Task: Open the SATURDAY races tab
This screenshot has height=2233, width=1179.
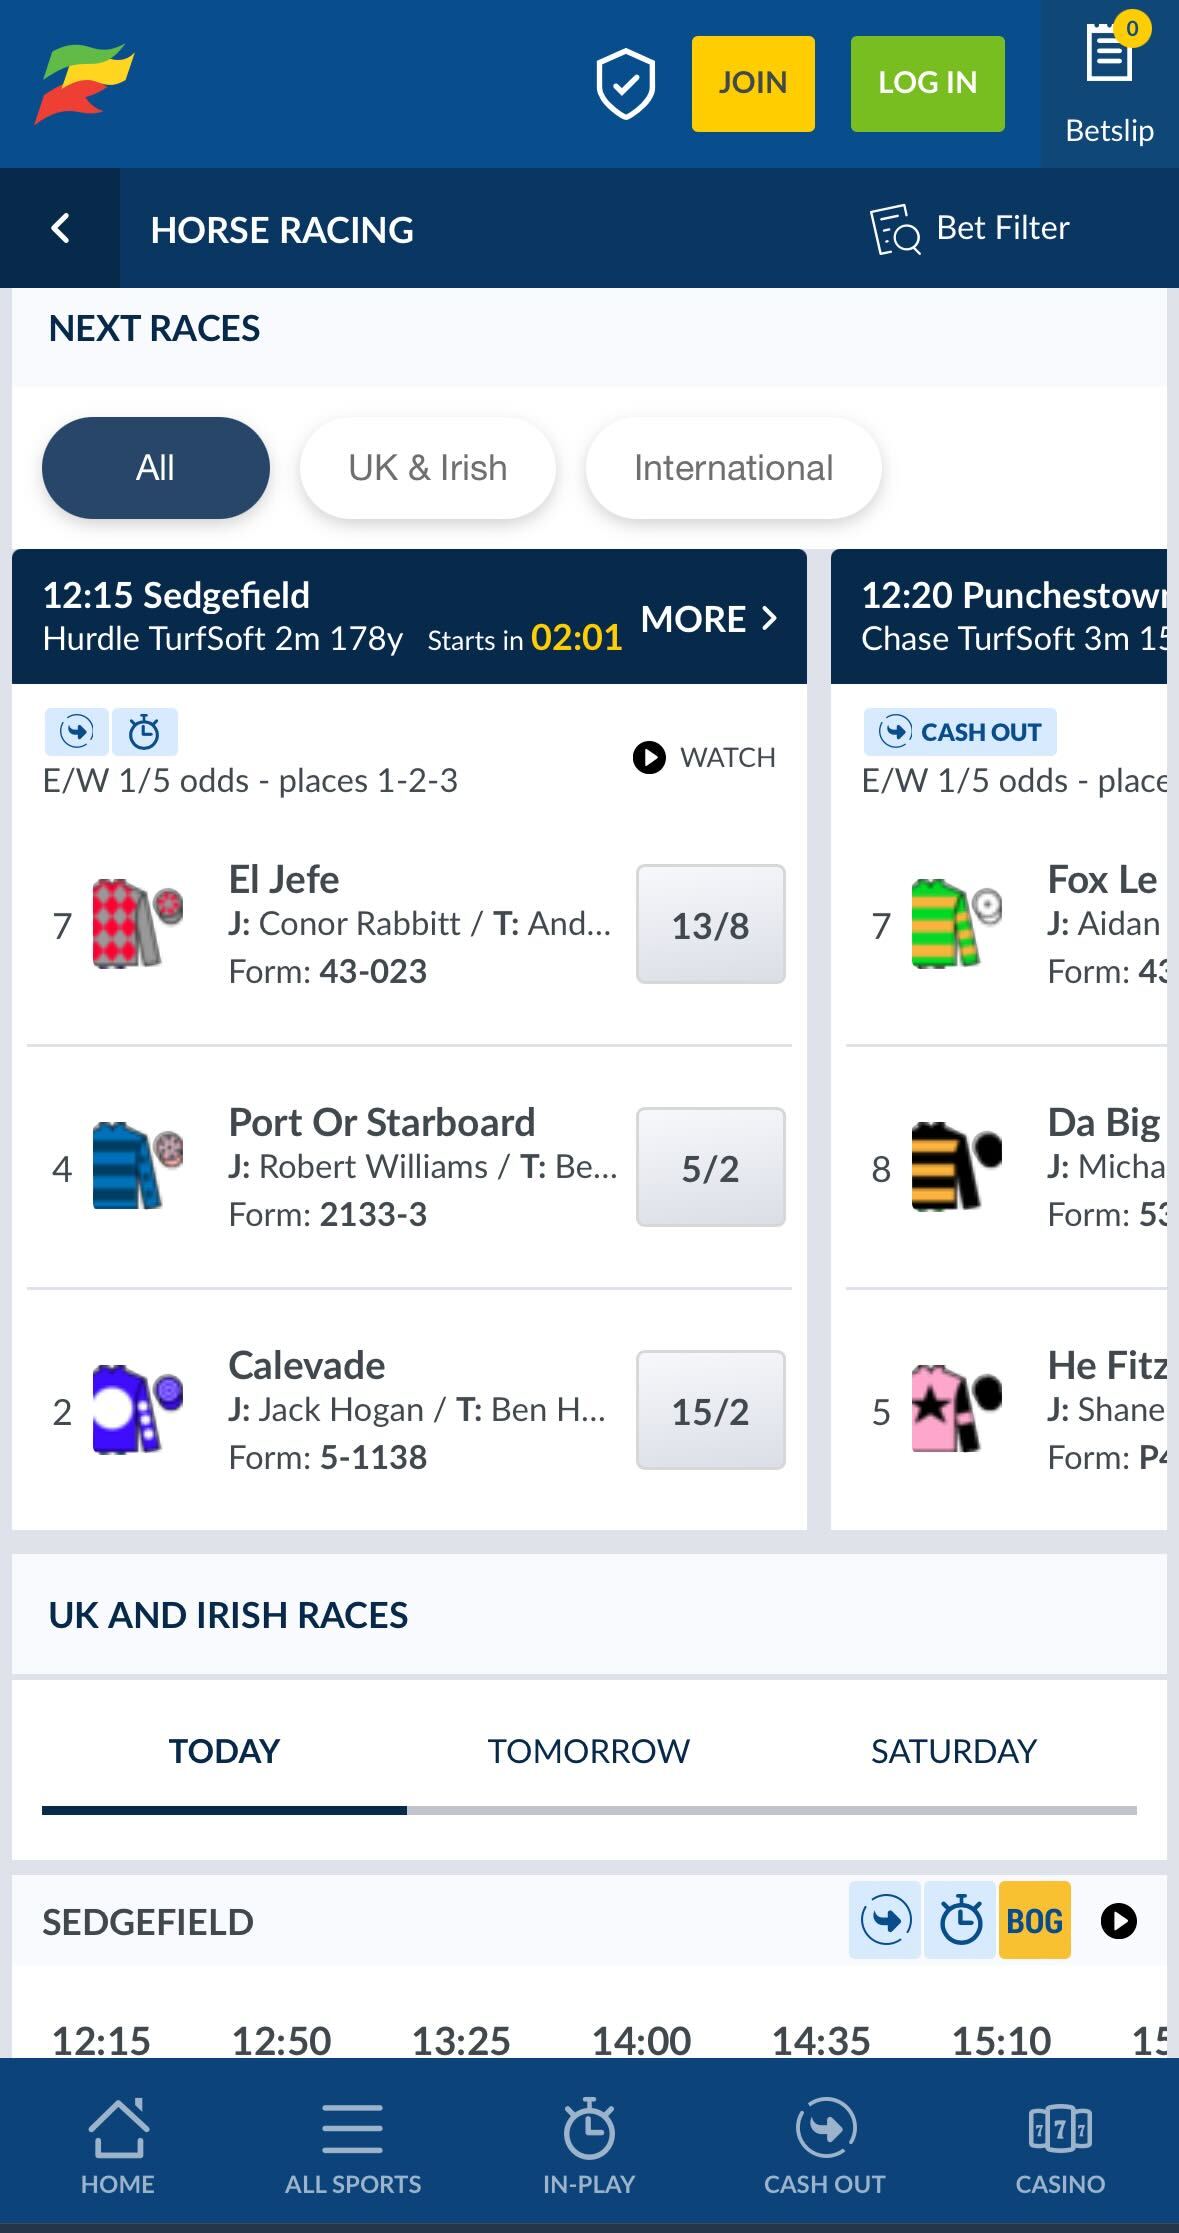Action: pyautogui.click(x=953, y=1751)
